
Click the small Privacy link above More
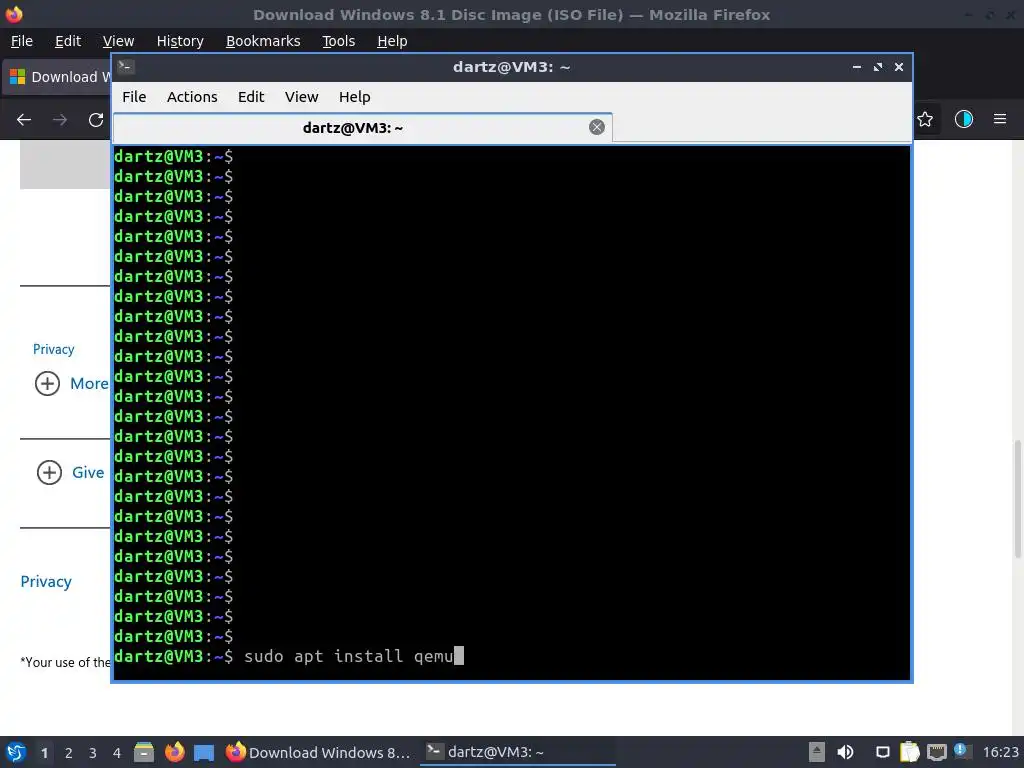click(54, 349)
